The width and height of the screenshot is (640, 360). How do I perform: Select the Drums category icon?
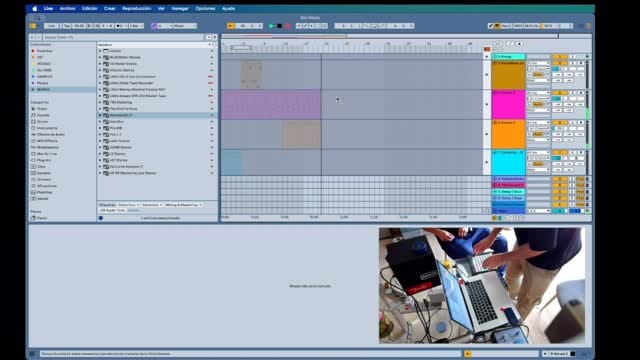33,122
